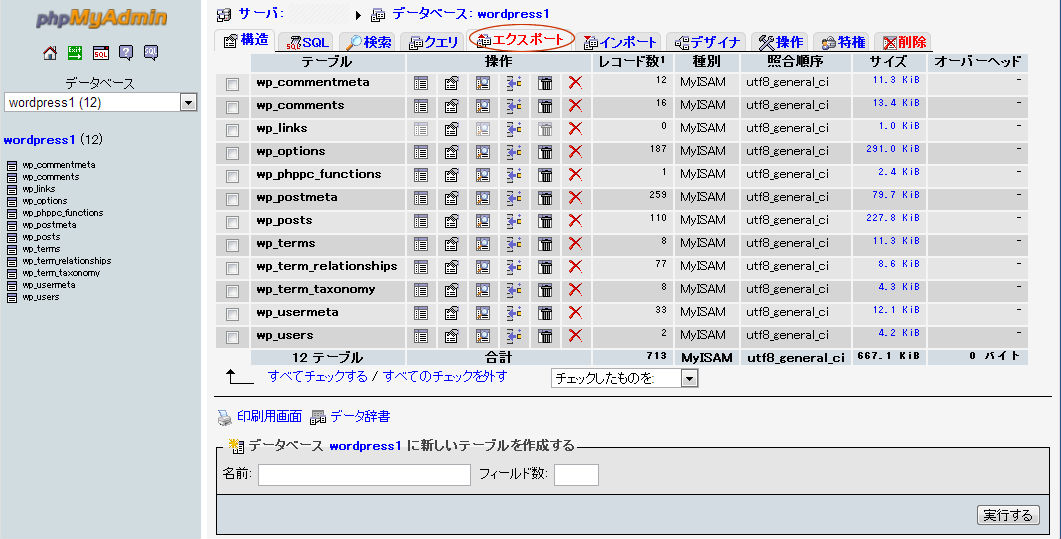Focus the 名前 table name input field

(x=364, y=475)
